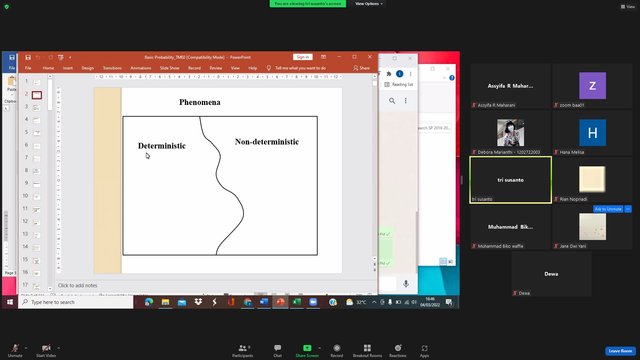Click the File Explorer taskbar icon
The image size is (640, 360).
[x=165, y=302]
